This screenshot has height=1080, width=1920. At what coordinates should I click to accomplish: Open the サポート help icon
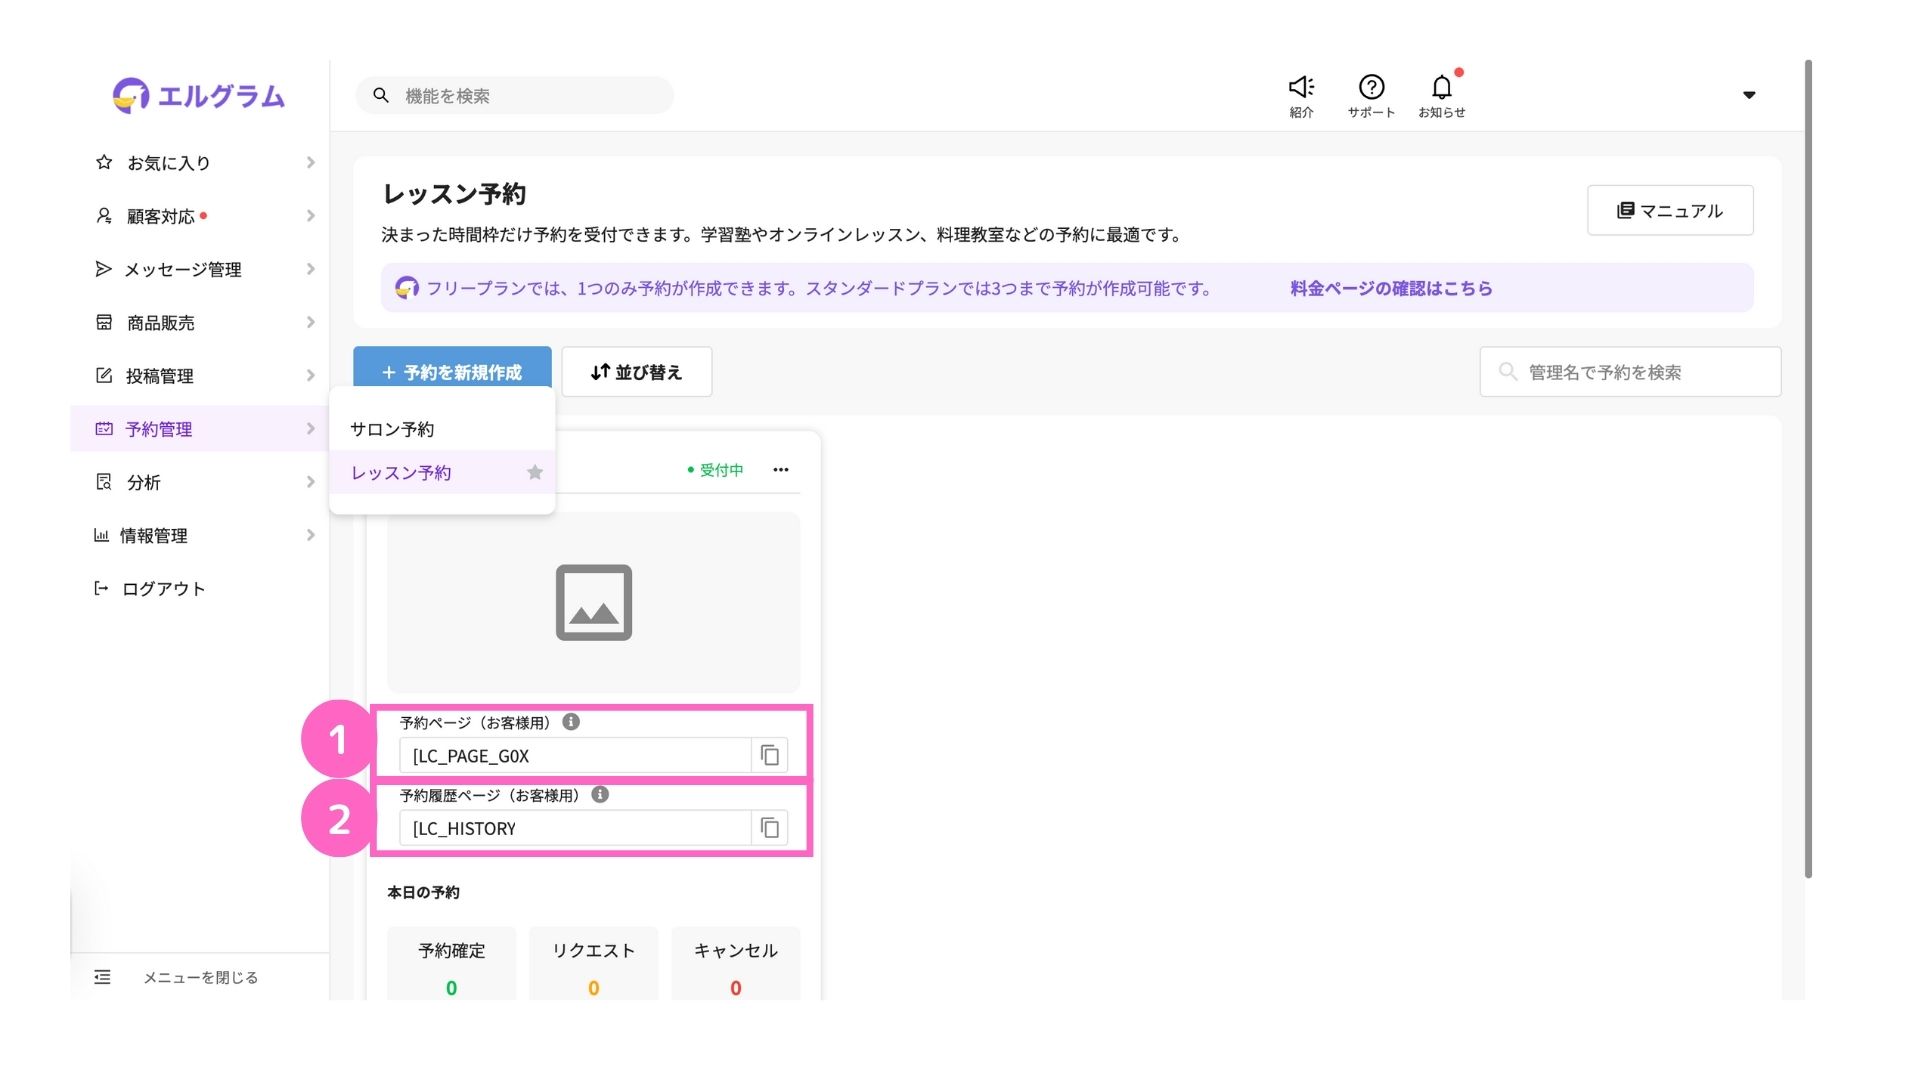[x=1371, y=88]
